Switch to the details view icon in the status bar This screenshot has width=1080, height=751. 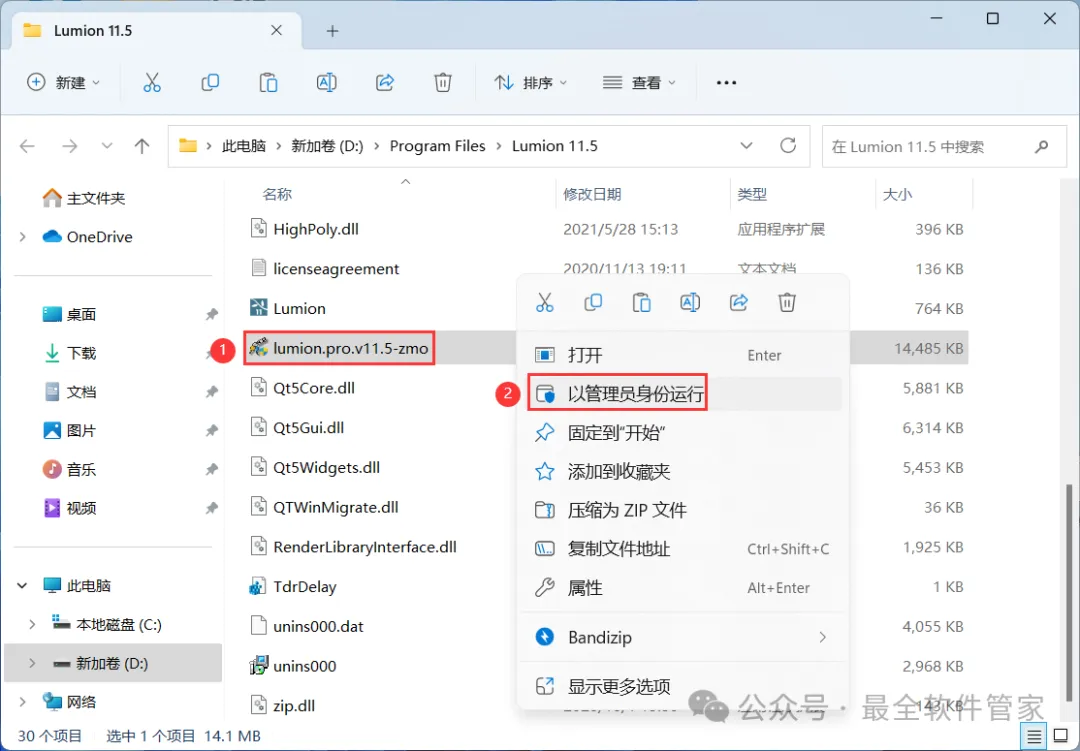point(1034,737)
